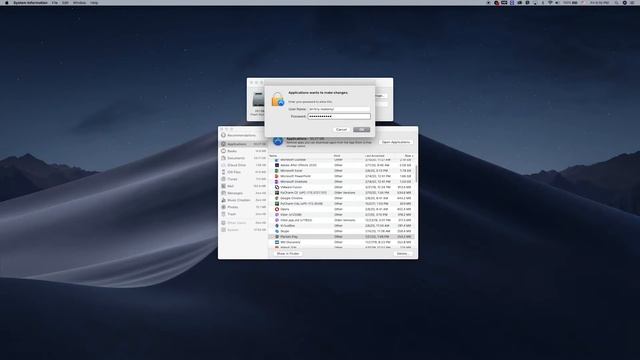The image size is (640, 360).
Task: Click the Show in Finder button
Action: (288, 253)
